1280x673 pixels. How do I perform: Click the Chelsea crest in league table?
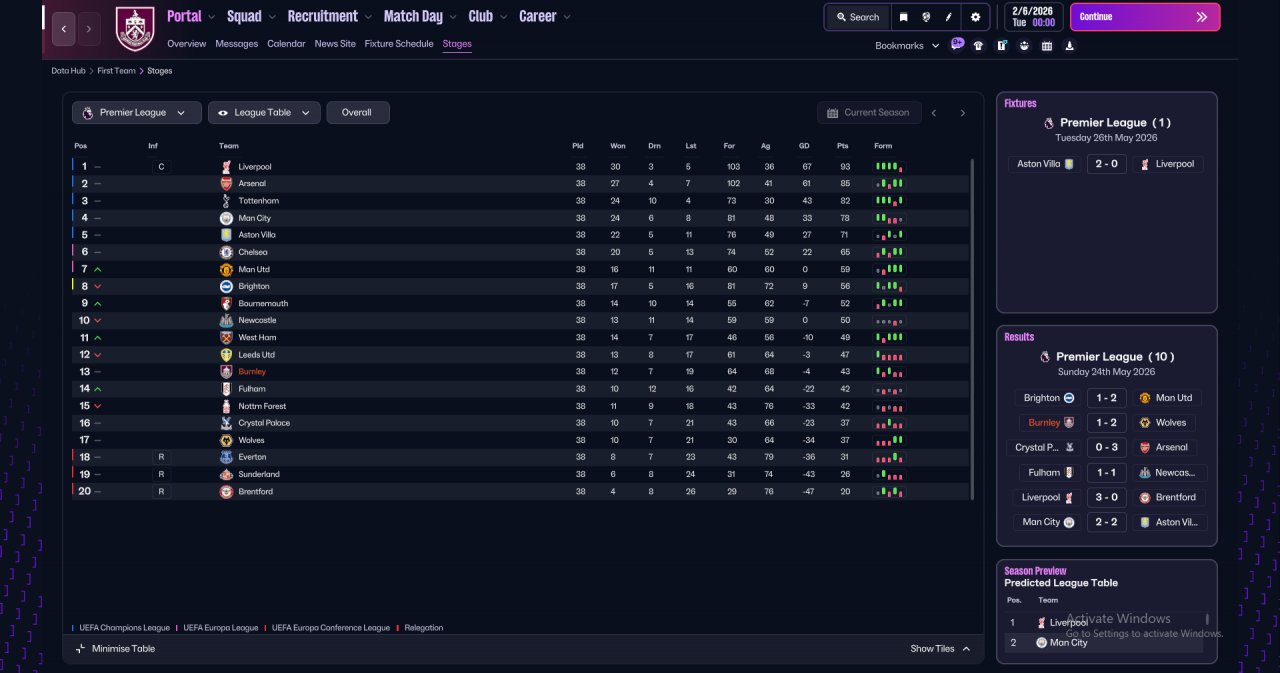pyautogui.click(x=226, y=252)
